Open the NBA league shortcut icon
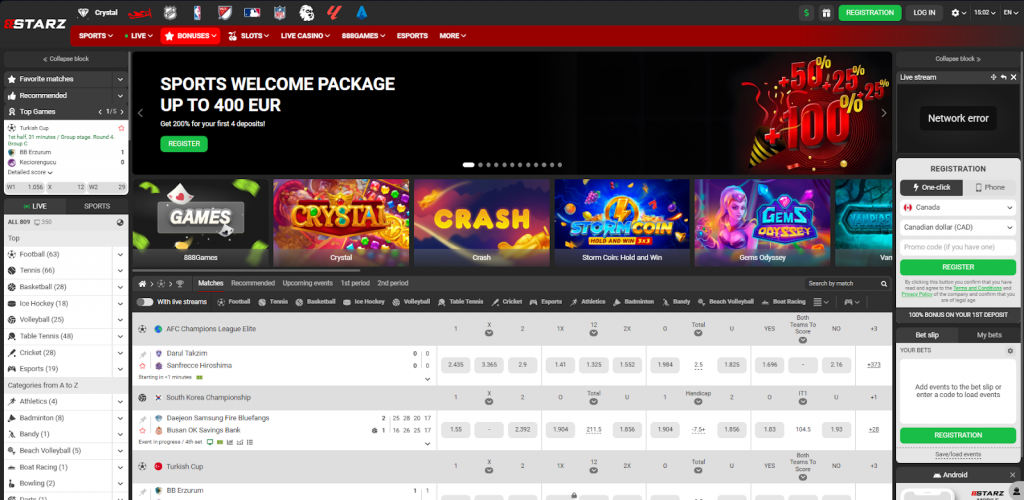 tap(197, 12)
